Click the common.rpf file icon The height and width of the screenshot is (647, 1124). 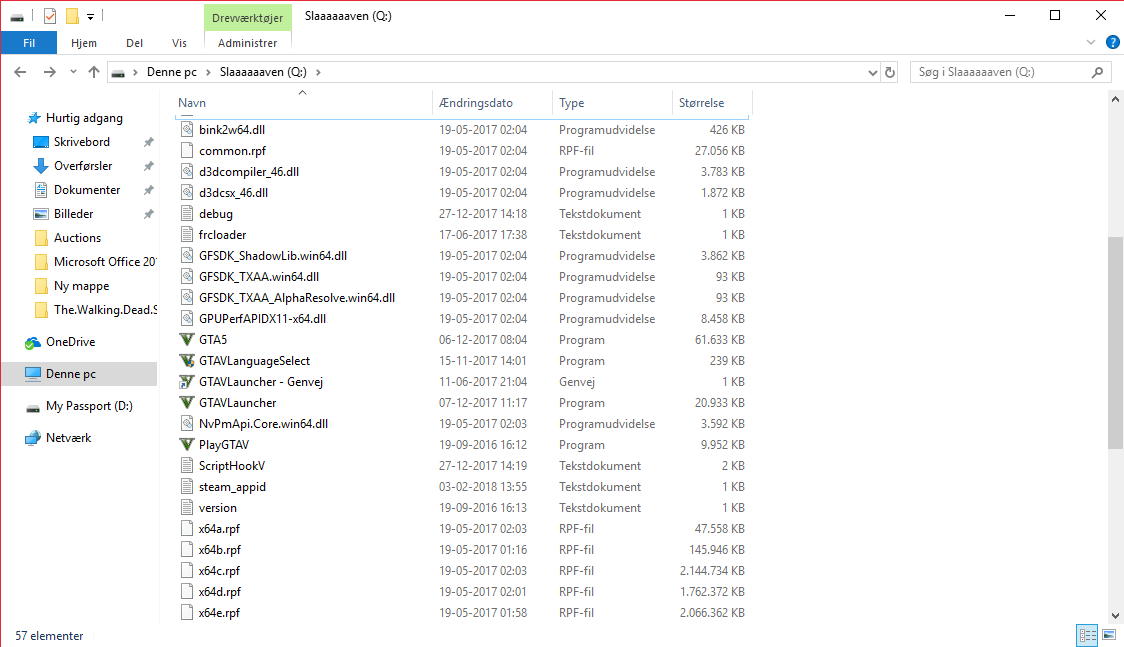[x=186, y=150]
